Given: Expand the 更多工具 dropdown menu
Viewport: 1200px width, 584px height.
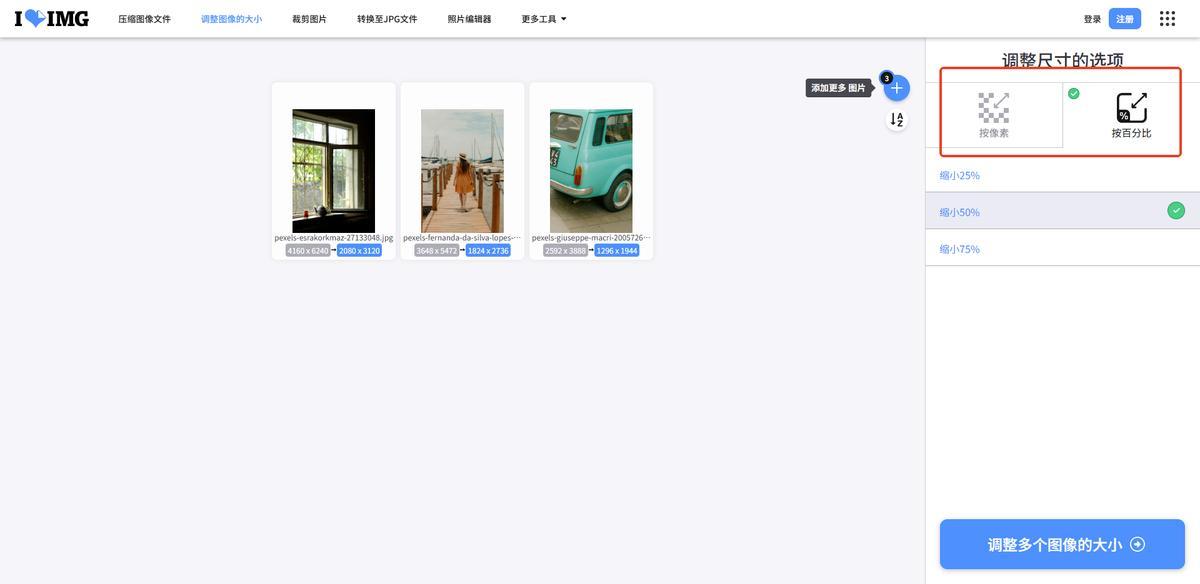Looking at the screenshot, I should coord(543,19).
